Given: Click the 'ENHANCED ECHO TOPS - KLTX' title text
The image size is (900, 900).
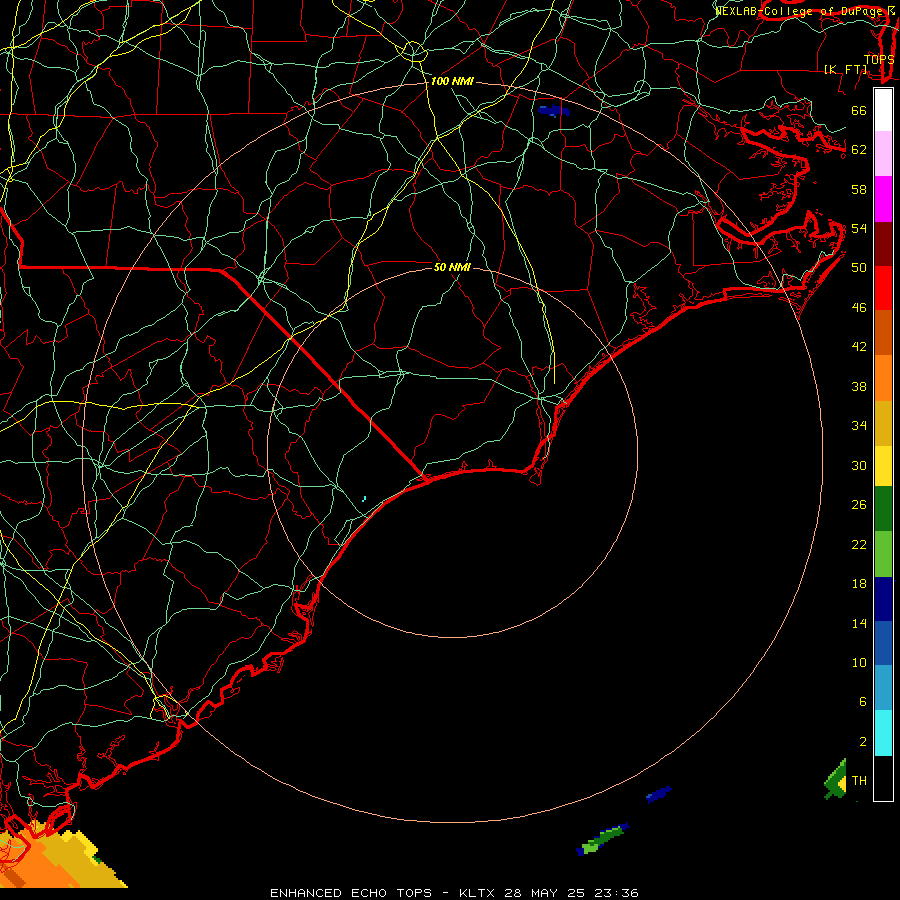Looking at the screenshot, I should pos(385,893).
